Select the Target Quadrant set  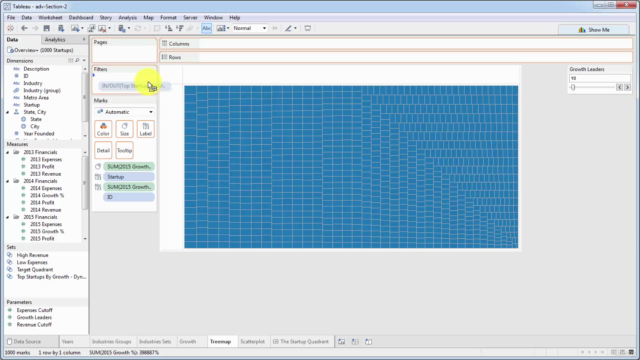(35, 270)
